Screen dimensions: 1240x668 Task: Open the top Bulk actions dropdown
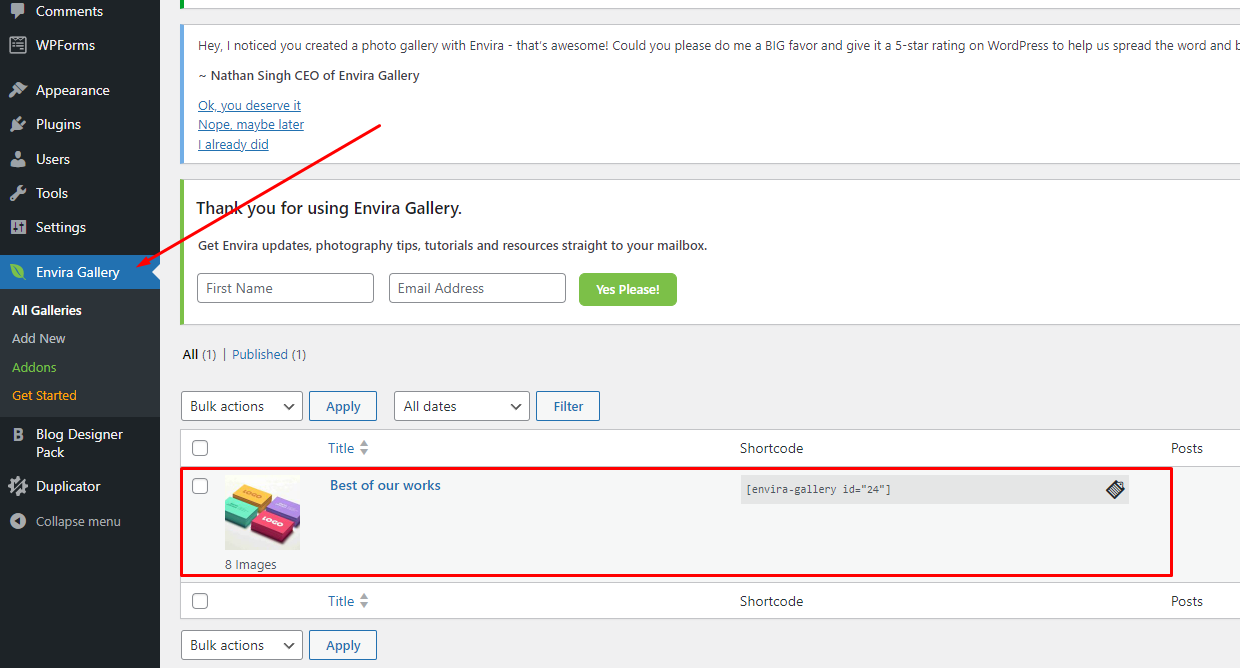[x=241, y=406]
